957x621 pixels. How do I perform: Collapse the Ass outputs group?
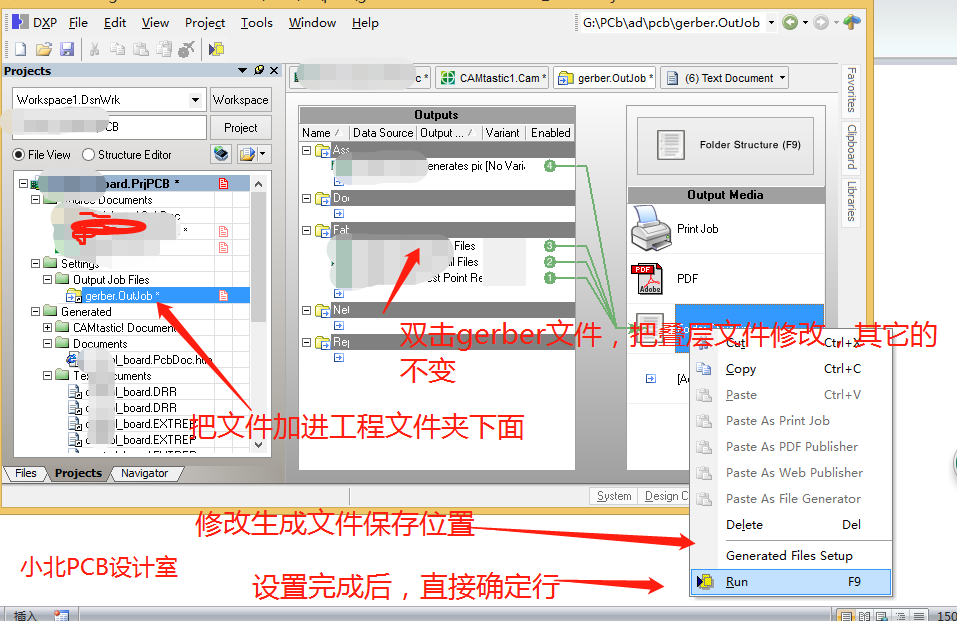(x=307, y=150)
